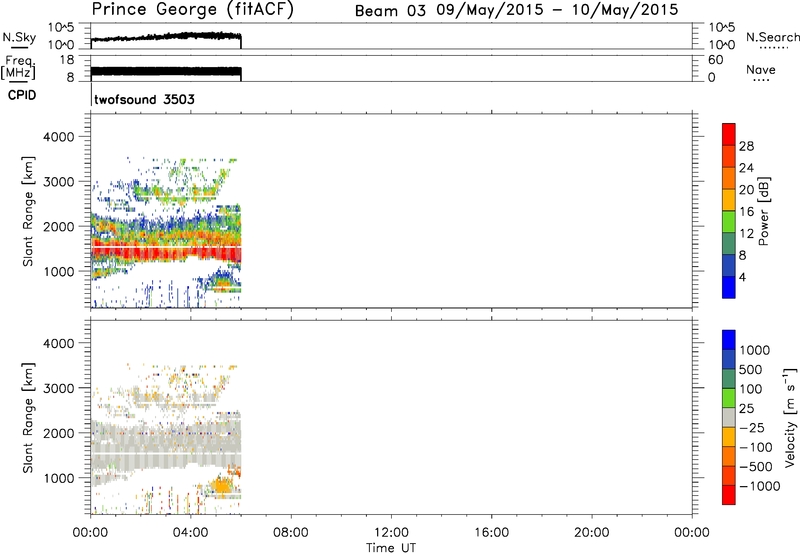Viewport: 800px width, 554px height.
Task: Click the red swatch at bottom of Velocity bar
Action: (x=729, y=495)
